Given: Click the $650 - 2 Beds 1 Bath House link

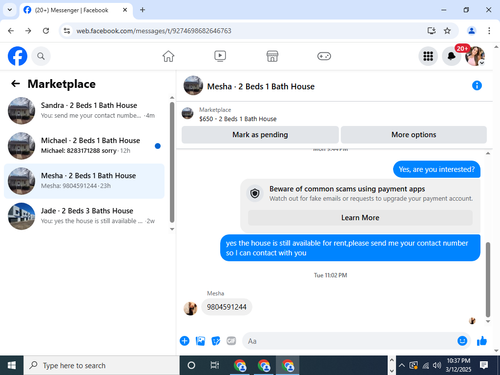Looking at the screenshot, I should click(x=238, y=119).
